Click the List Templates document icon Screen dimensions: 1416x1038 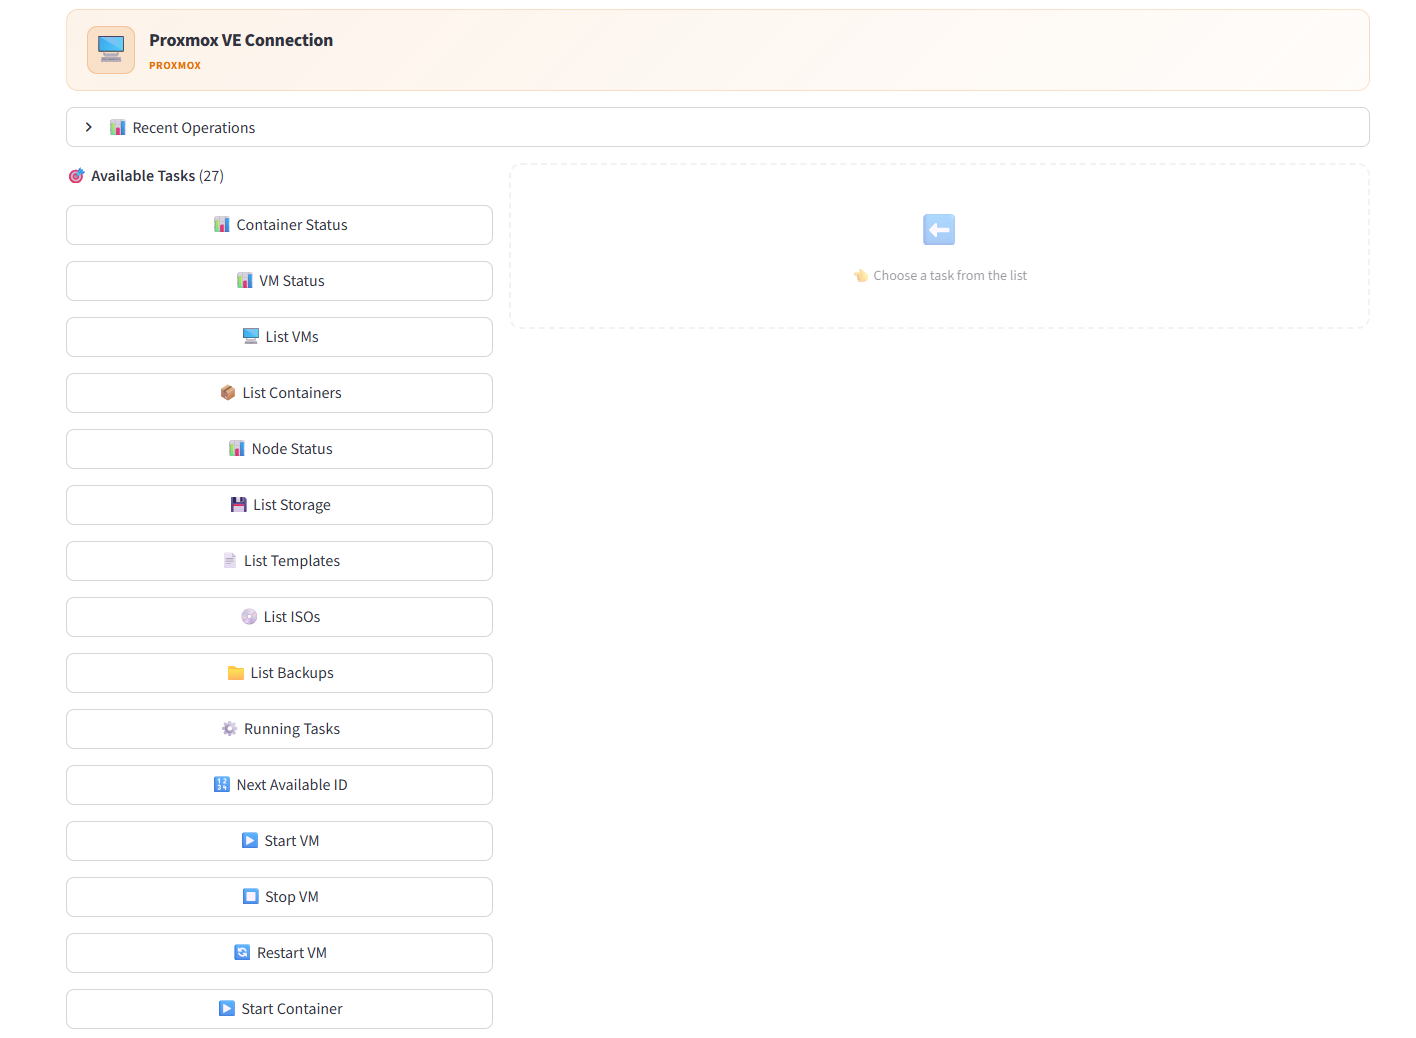[230, 561]
